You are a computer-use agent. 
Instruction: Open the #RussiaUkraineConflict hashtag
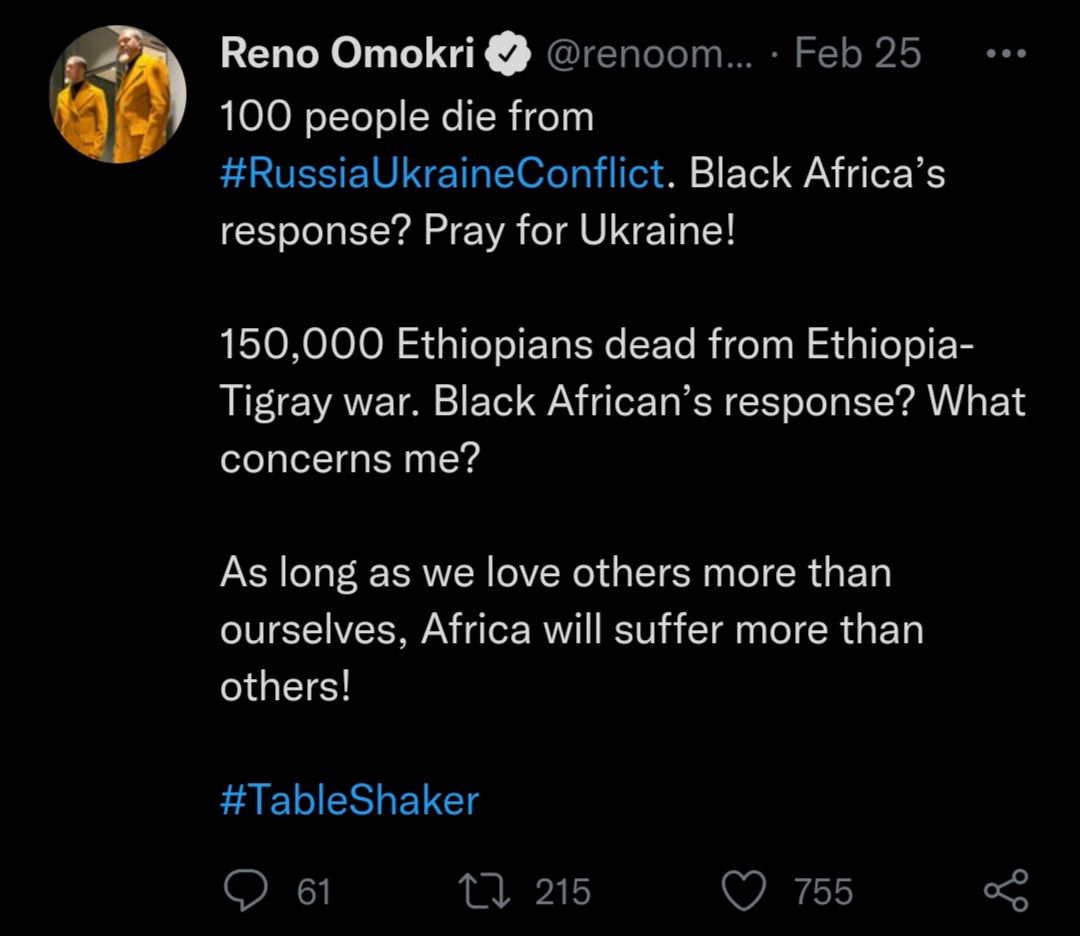click(x=442, y=174)
